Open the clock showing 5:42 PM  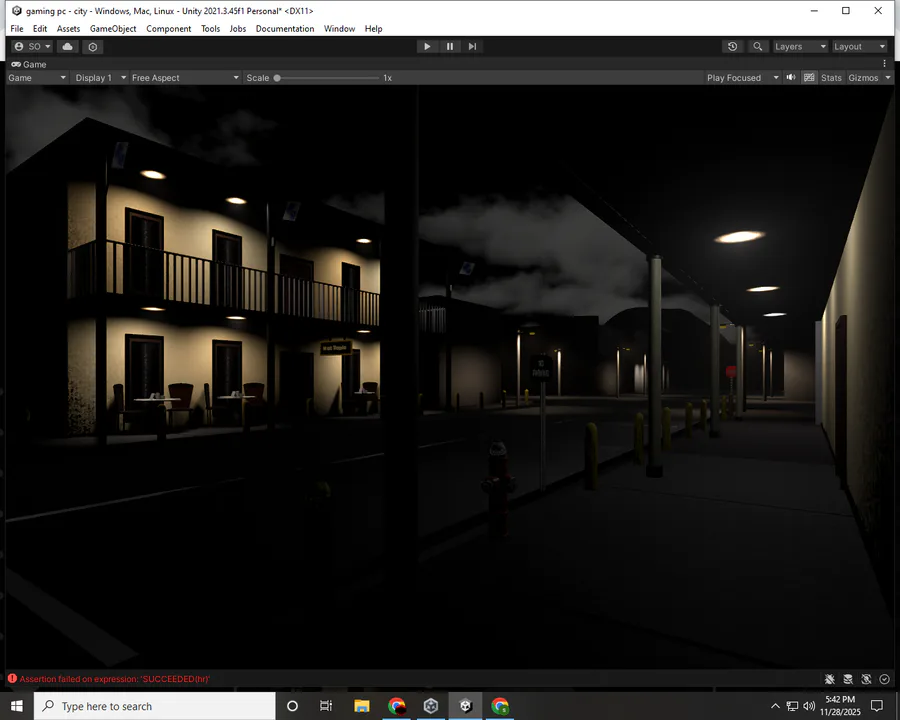840,706
